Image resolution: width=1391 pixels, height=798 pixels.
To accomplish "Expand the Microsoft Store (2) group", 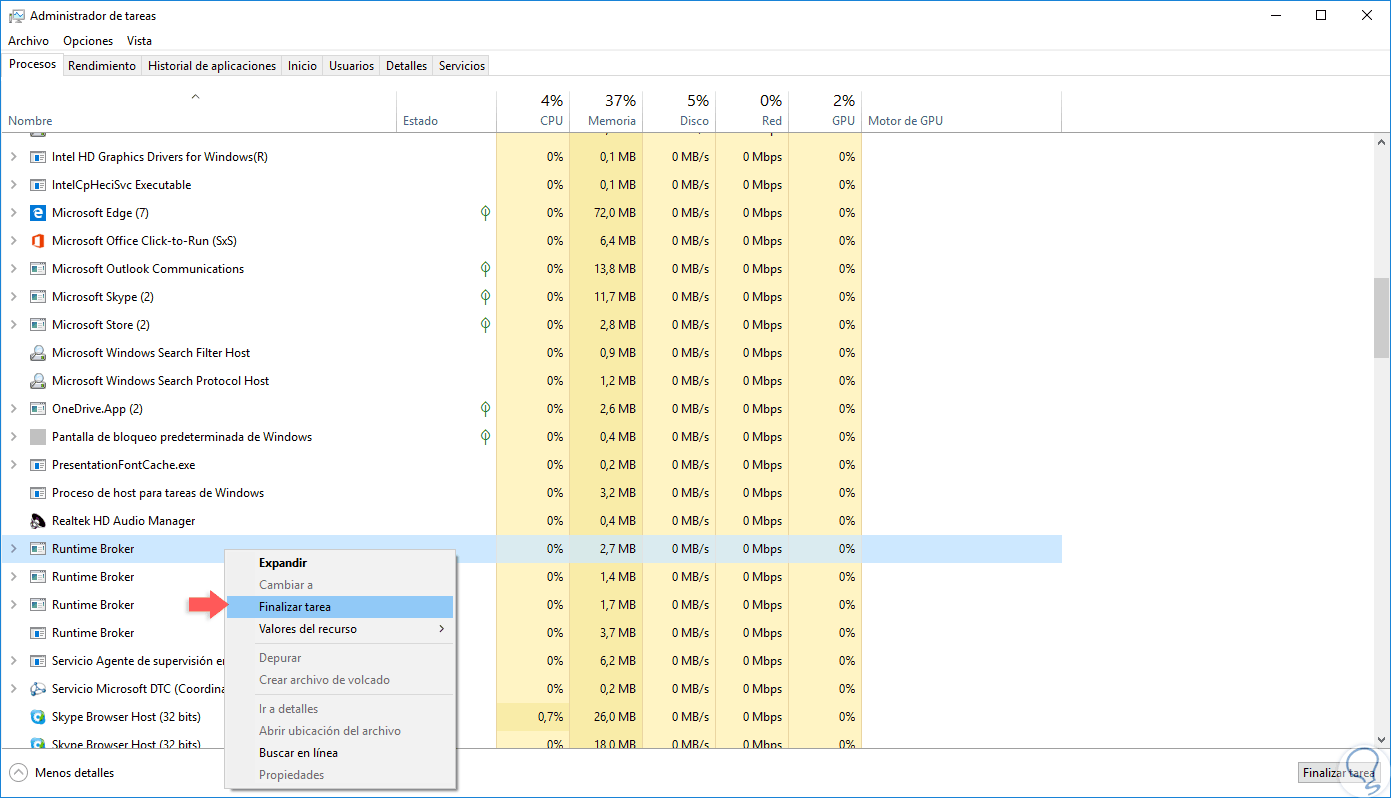I will [x=13, y=325].
